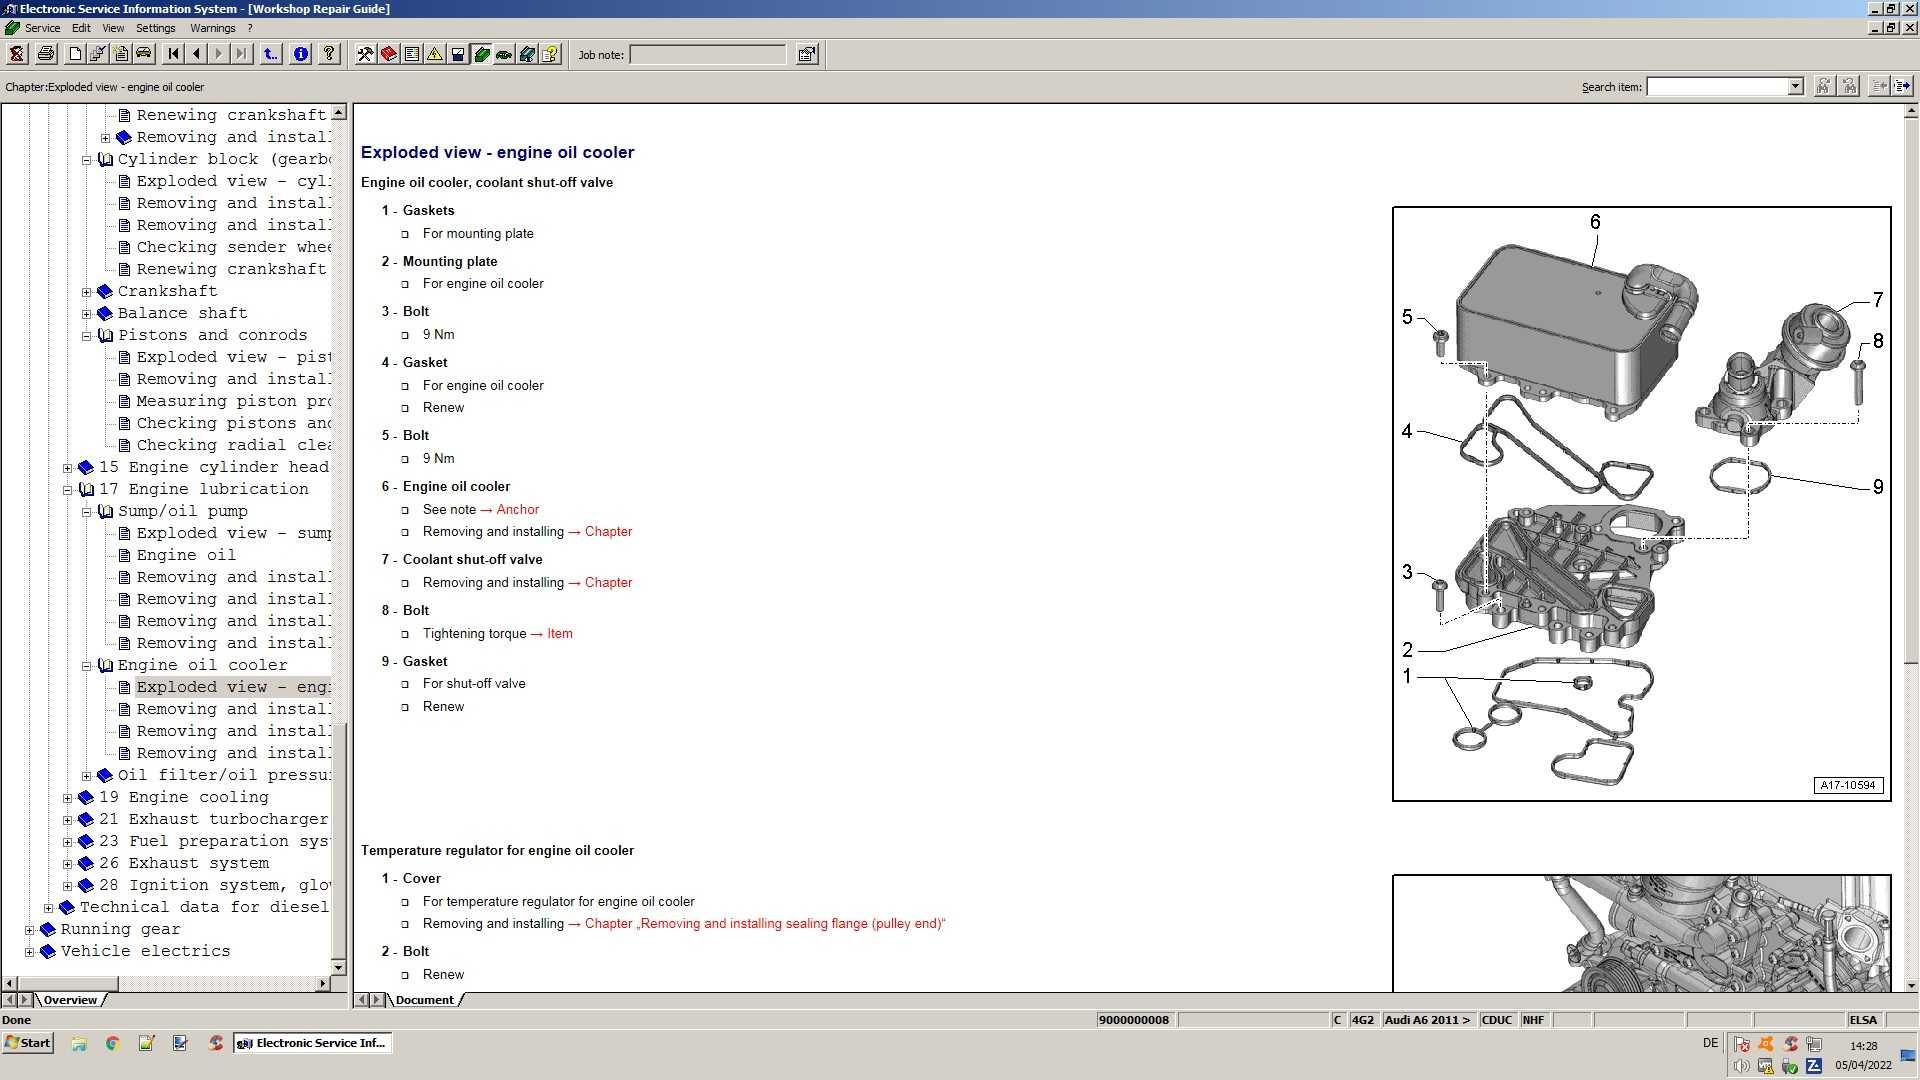Select the Search item input field
The width and height of the screenshot is (1920, 1080).
point(1721,87)
